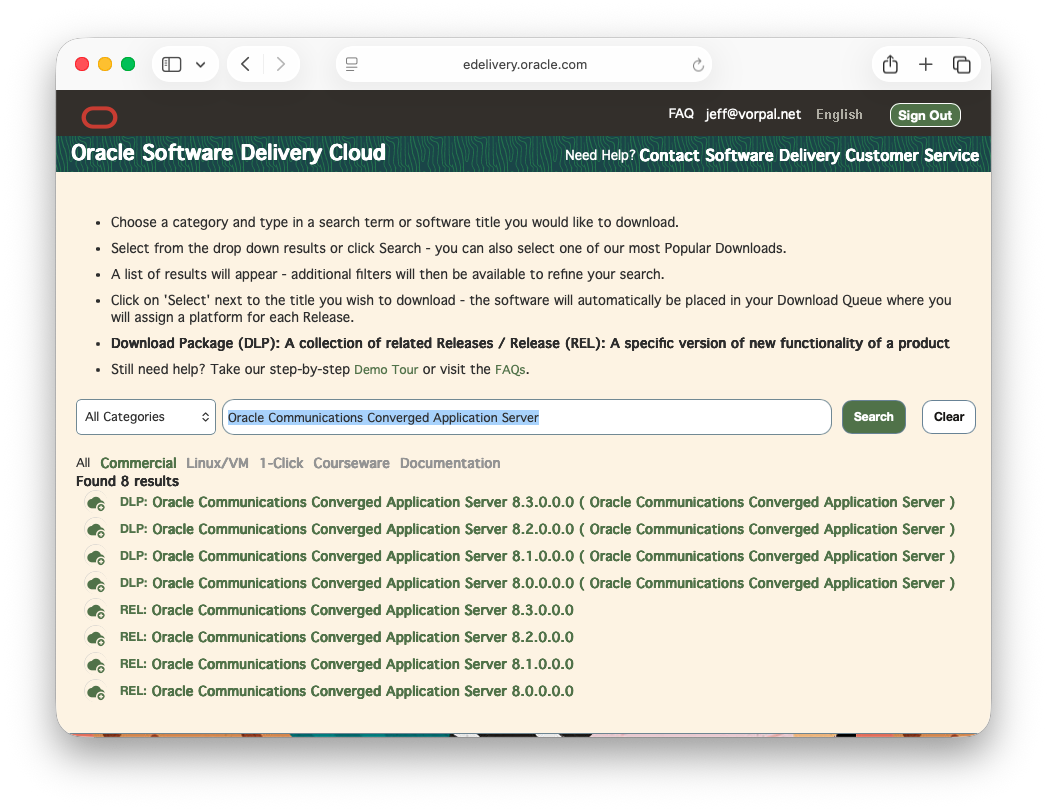
Task: Click cloud download icon for REL 8.3.0.0.0
Action: point(96,611)
